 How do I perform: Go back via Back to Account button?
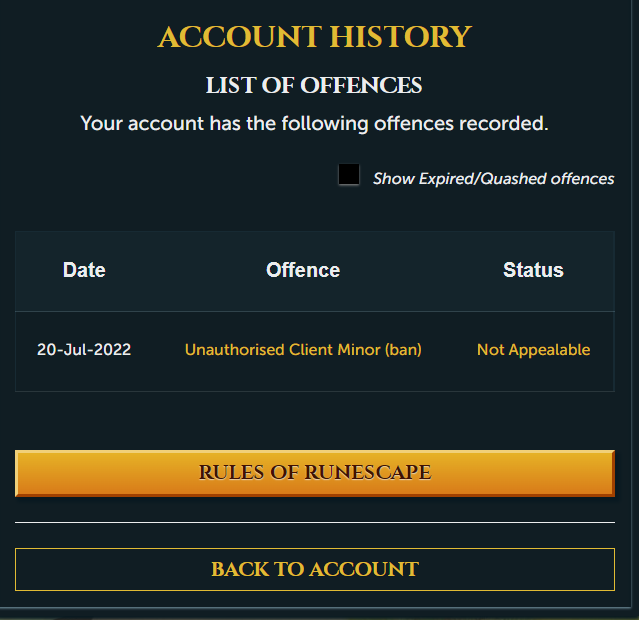pos(315,569)
